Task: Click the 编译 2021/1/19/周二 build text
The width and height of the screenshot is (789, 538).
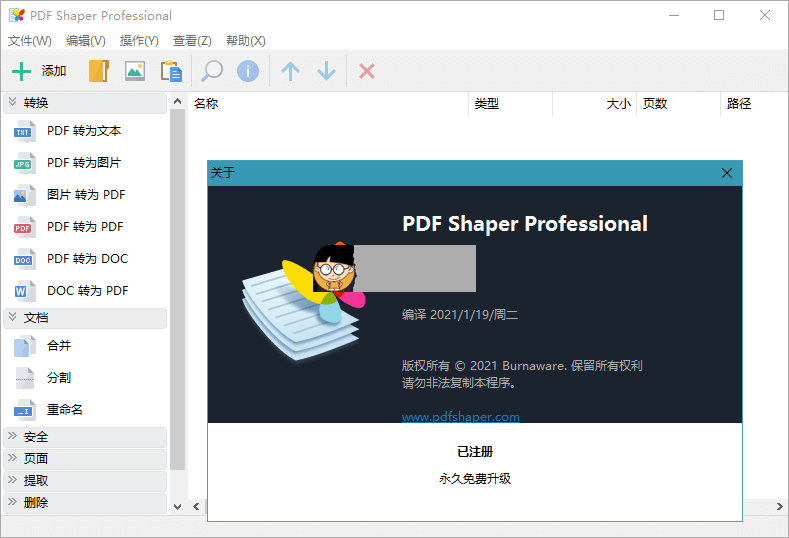Action: tap(460, 315)
